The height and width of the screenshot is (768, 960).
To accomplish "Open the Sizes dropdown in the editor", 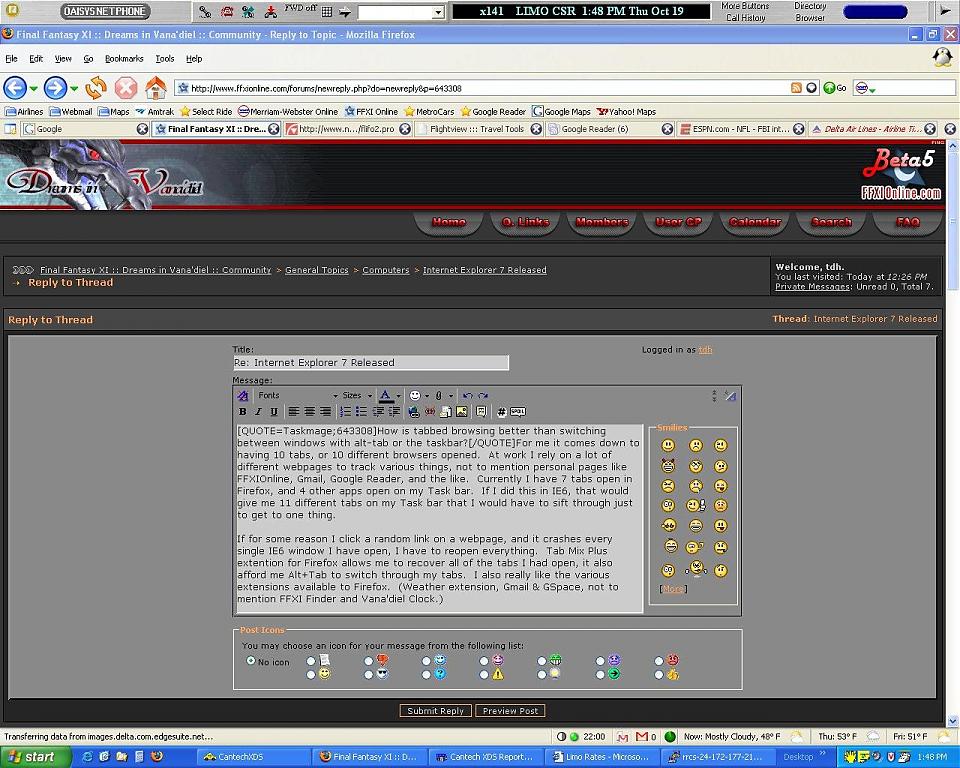I will [358, 396].
